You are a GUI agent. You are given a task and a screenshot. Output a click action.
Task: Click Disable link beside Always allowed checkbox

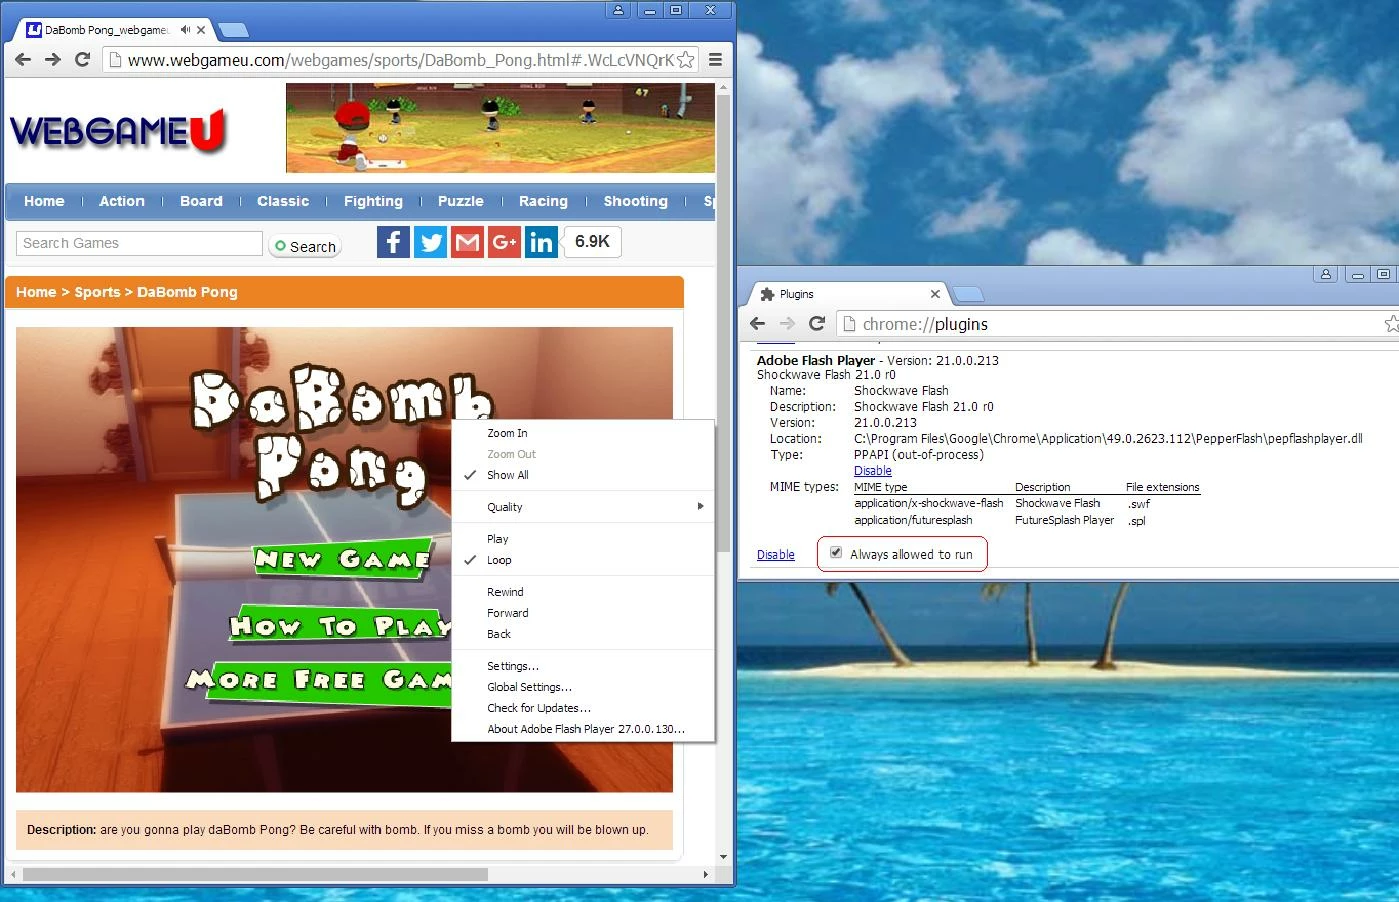(776, 555)
